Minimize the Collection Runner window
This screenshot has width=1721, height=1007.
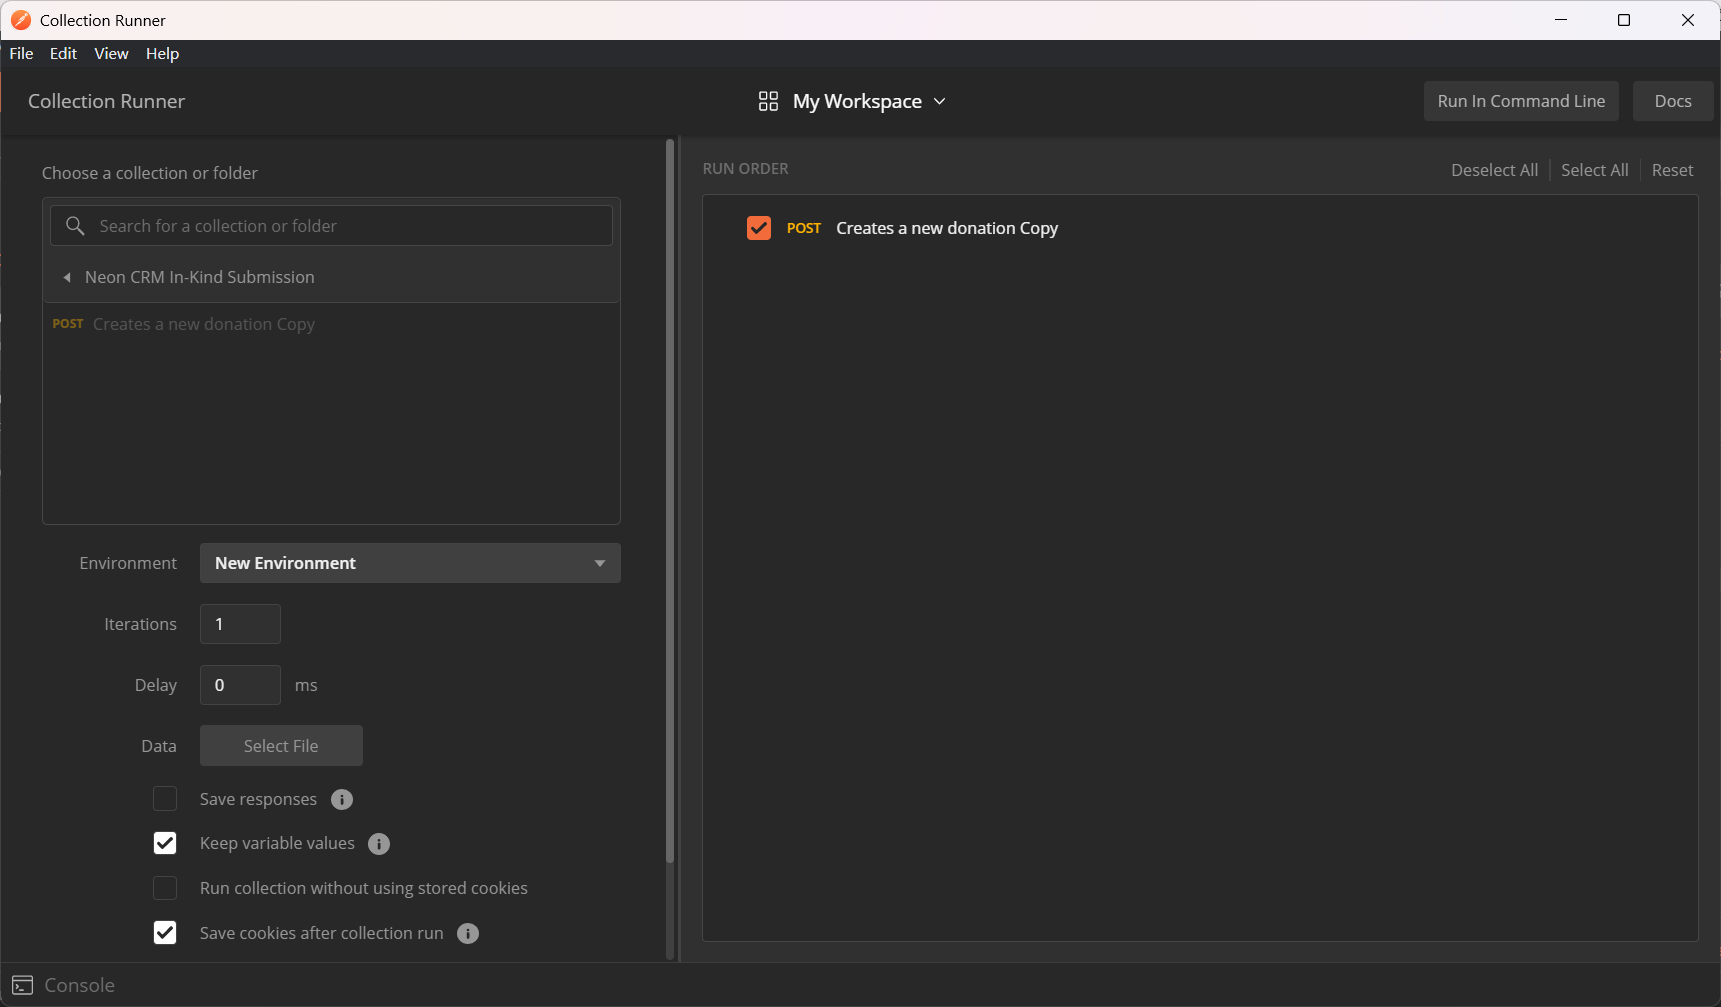[1561, 20]
